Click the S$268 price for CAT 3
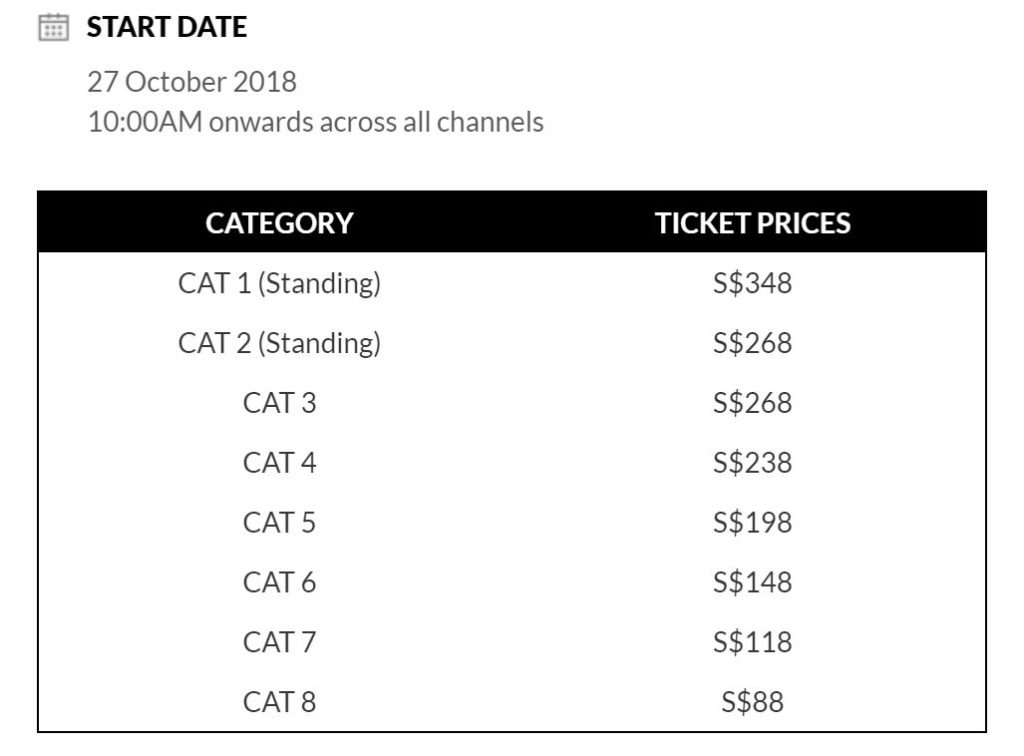 [752, 403]
